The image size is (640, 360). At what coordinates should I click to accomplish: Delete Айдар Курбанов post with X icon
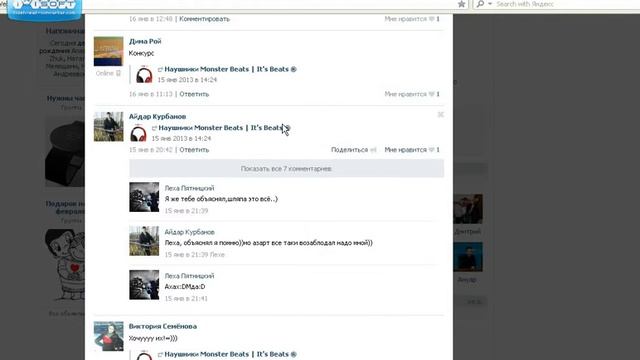point(440,115)
